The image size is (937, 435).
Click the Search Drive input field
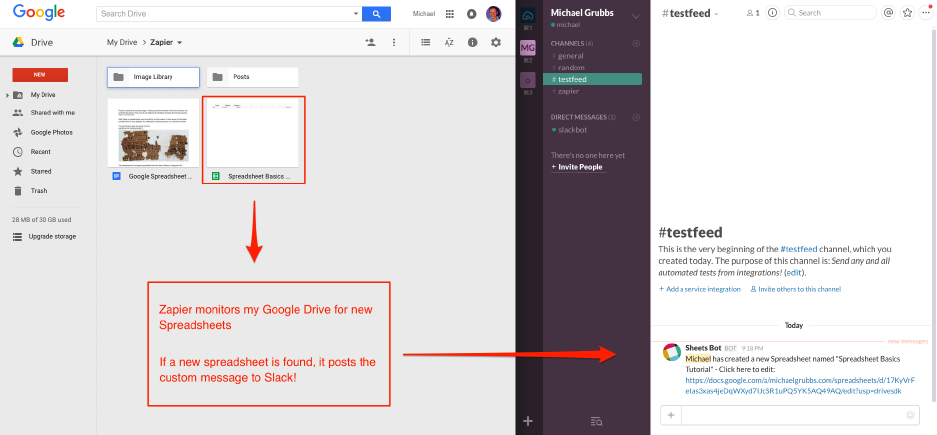(225, 13)
